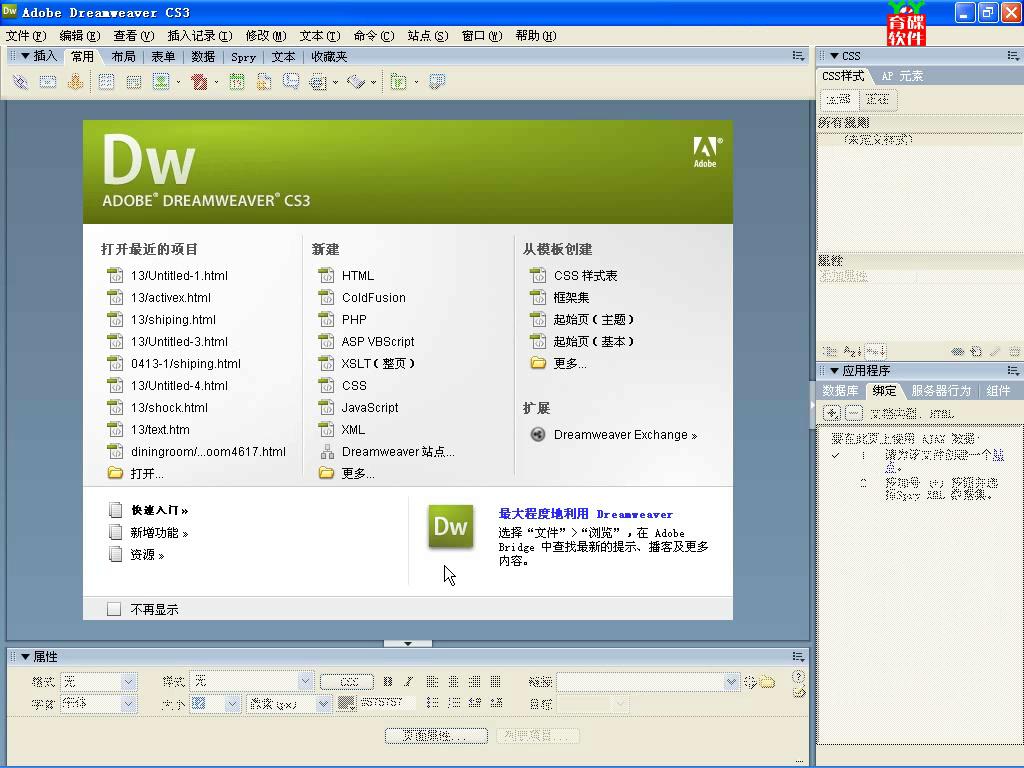Click the Unordered List icon

tap(432, 703)
